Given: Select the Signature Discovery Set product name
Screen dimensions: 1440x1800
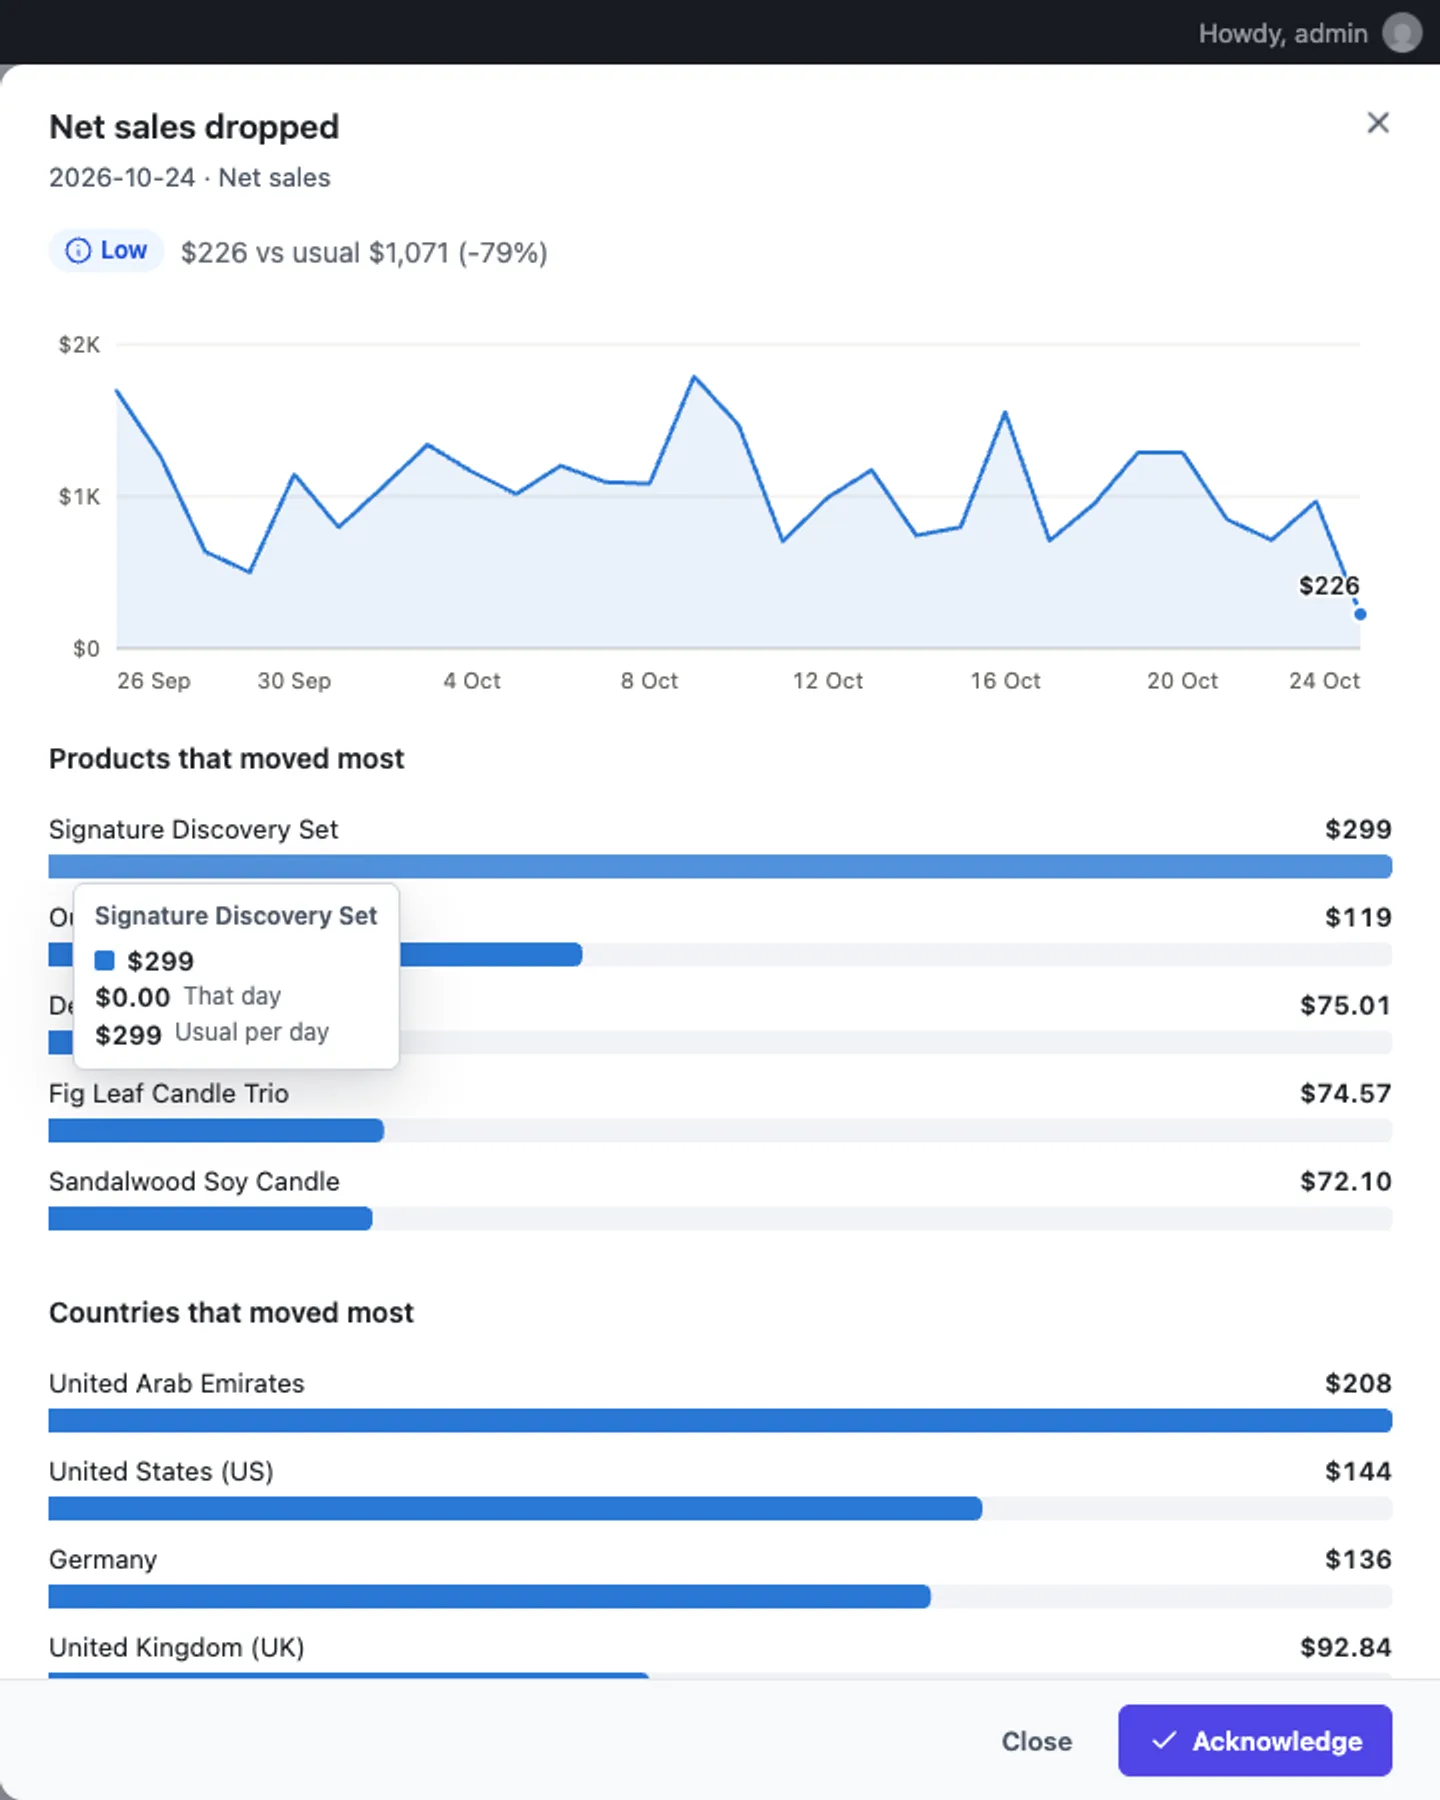Looking at the screenshot, I should click(193, 829).
